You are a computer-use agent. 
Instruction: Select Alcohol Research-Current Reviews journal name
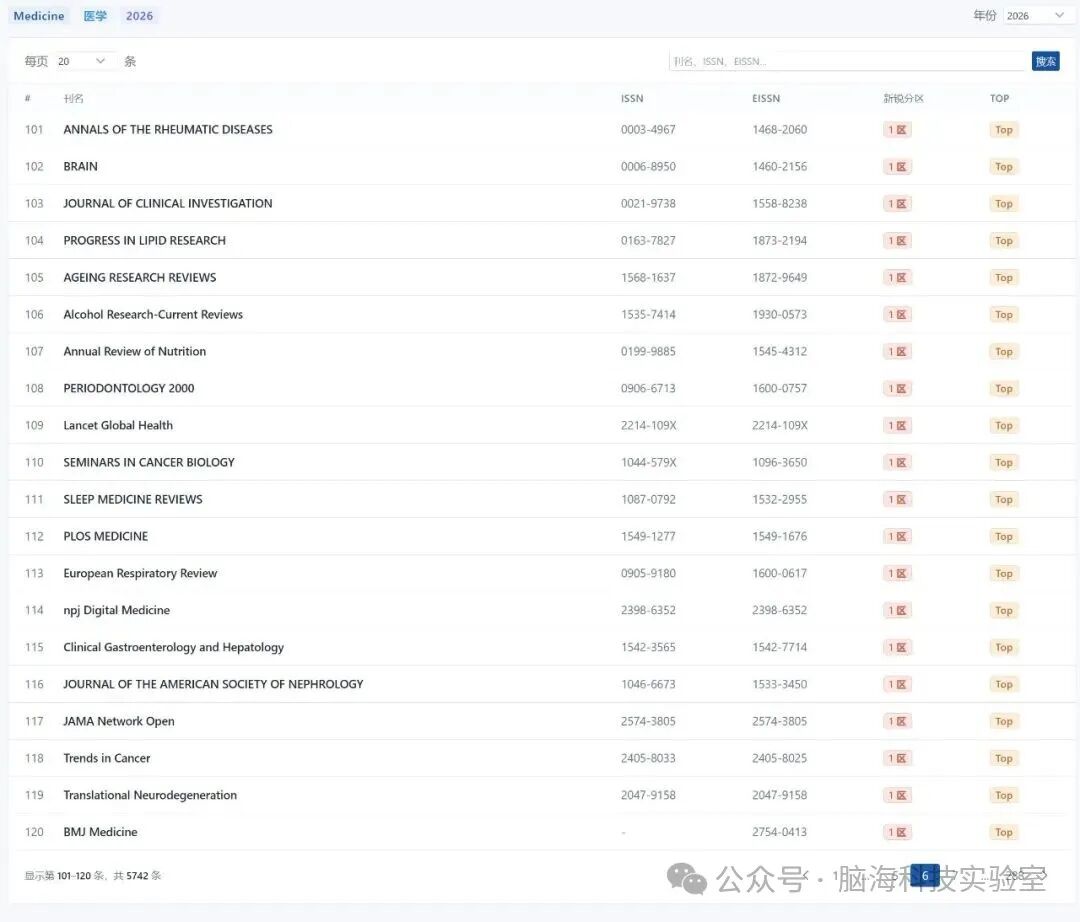153,315
